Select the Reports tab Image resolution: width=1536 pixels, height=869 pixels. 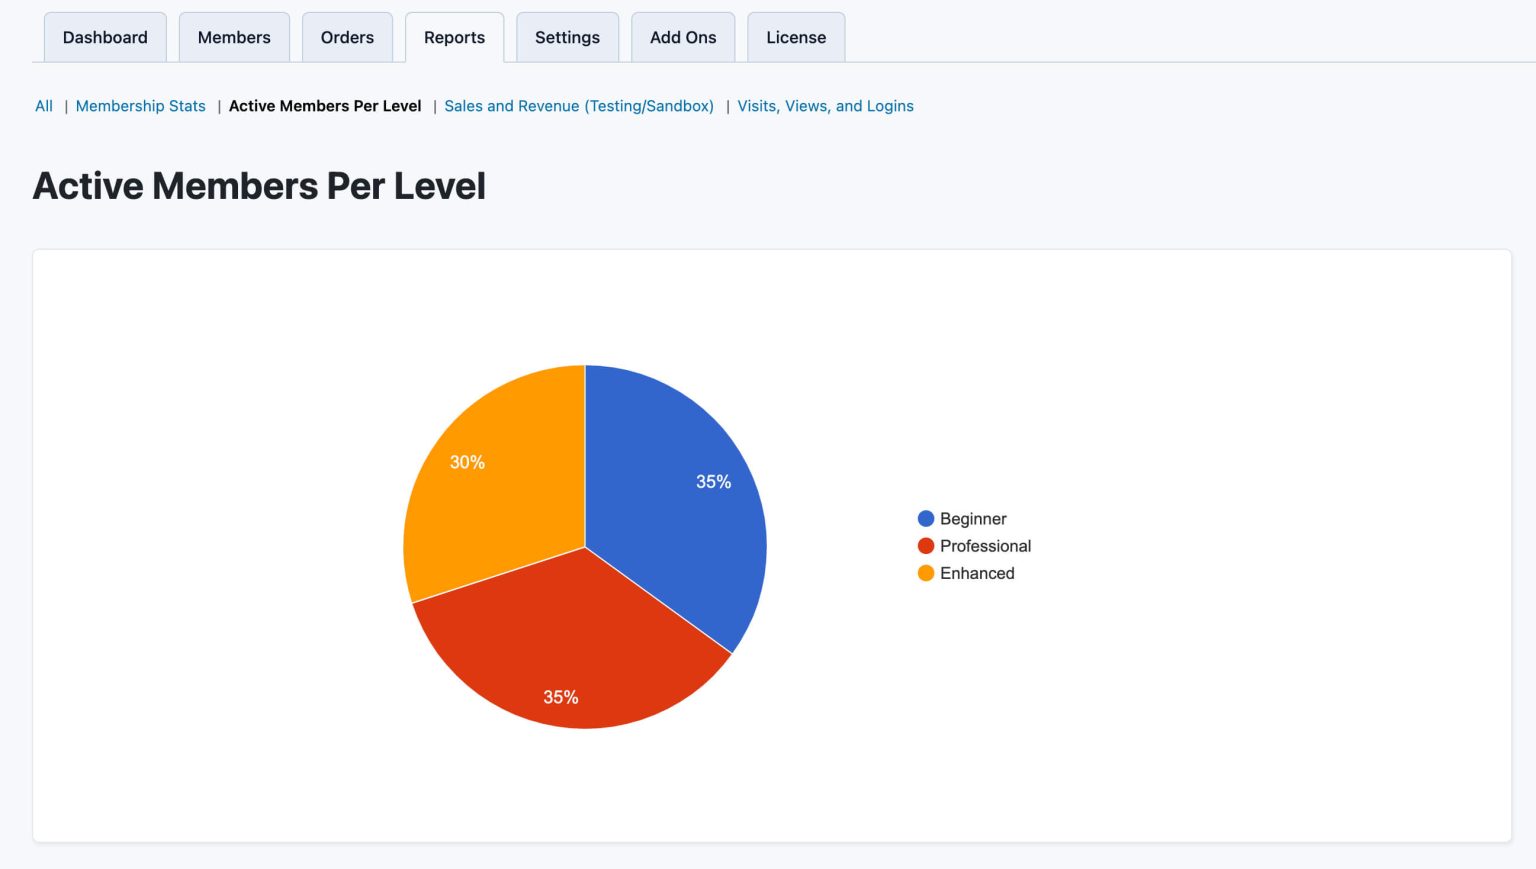pos(454,37)
